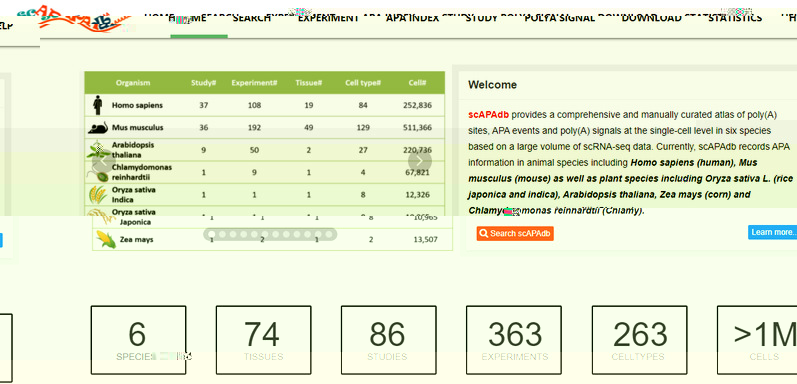Open the DOWNLOAD navigation tab
The image size is (797, 384).
[x=651, y=18]
